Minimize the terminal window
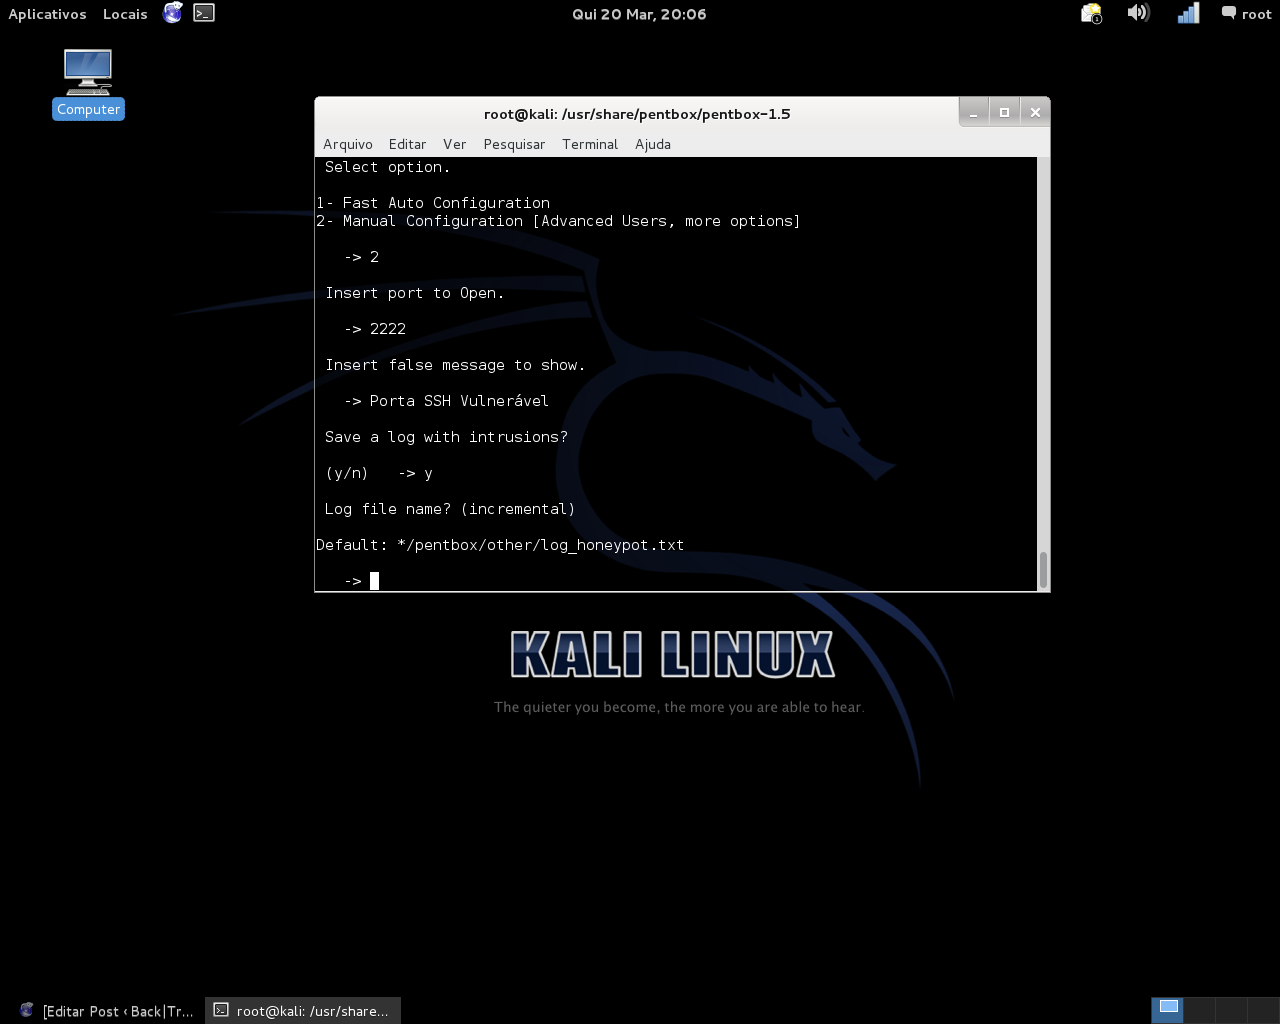This screenshot has width=1280, height=1024. pyautogui.click(x=973, y=112)
